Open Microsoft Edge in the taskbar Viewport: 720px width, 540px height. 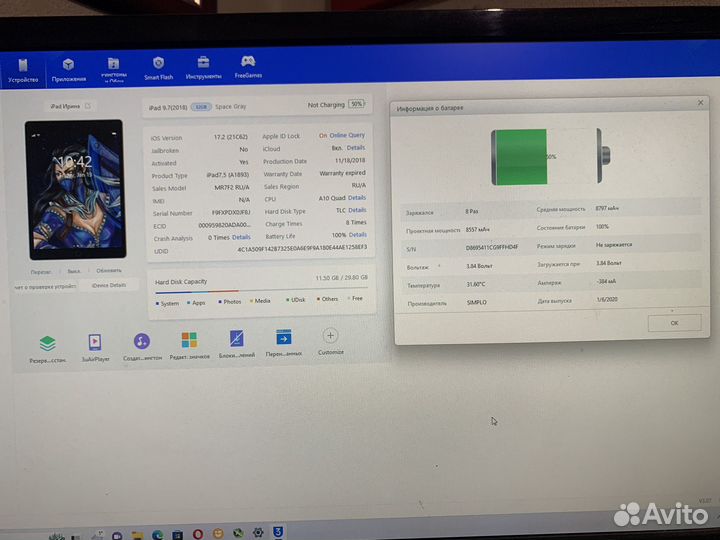(x=158, y=535)
